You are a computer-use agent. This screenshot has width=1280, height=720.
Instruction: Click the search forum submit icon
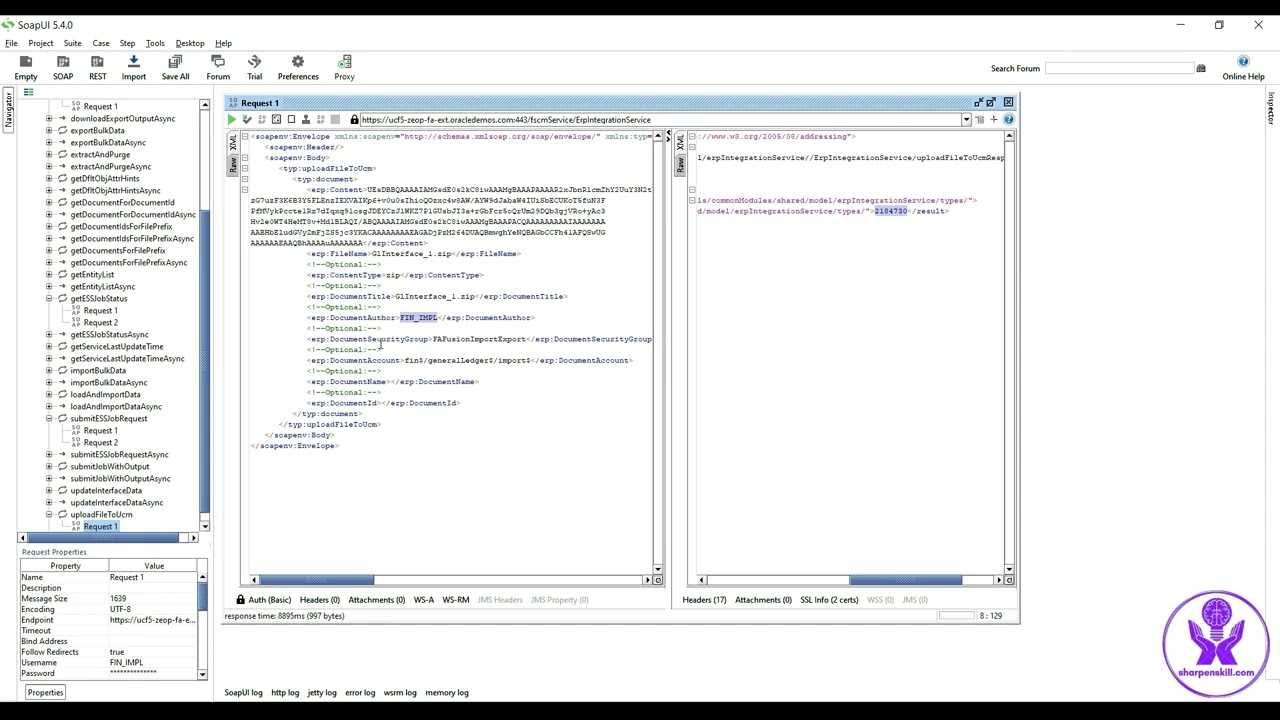coord(1201,68)
